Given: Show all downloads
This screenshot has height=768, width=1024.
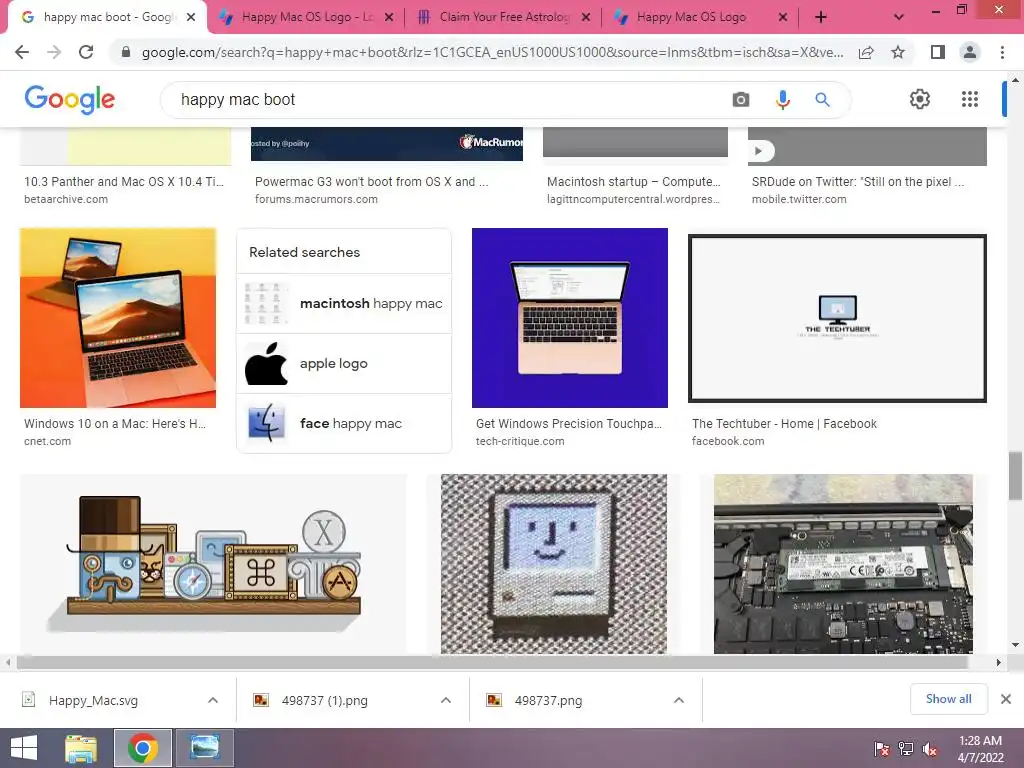Looking at the screenshot, I should (948, 699).
